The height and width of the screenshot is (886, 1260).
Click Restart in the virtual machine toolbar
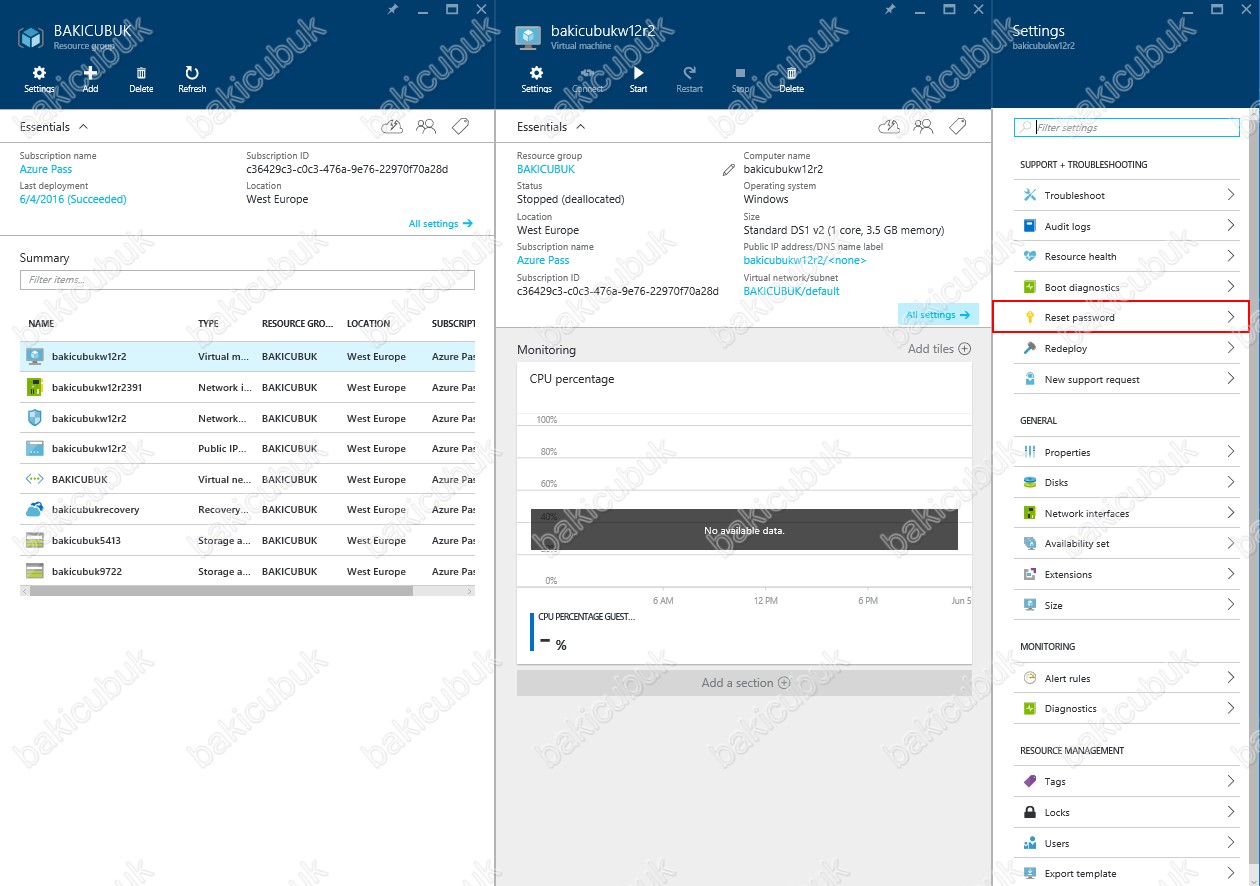tap(689, 79)
